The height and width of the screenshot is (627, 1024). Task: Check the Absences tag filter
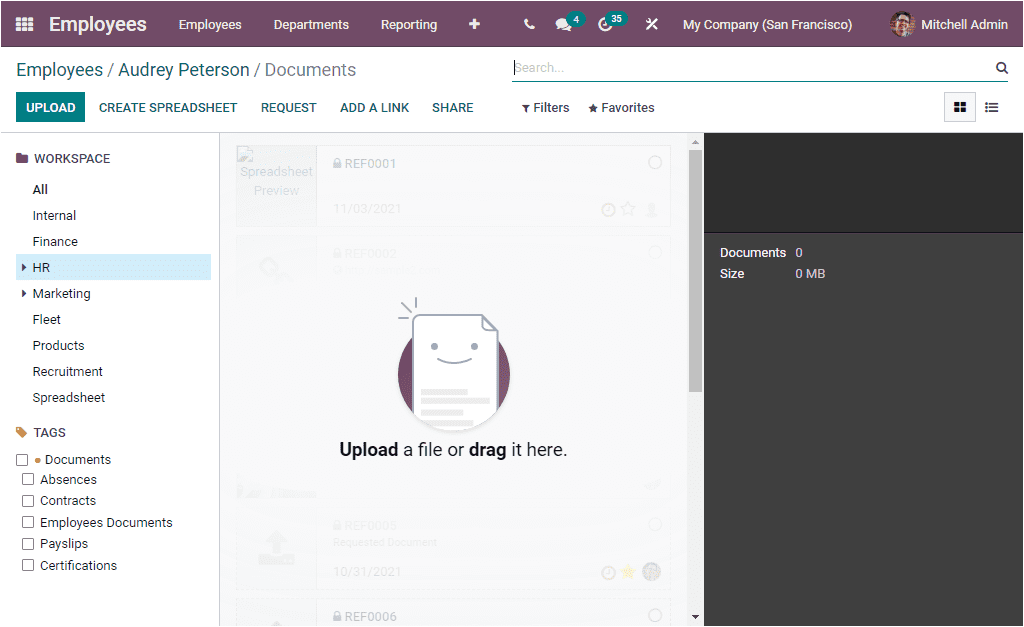click(x=28, y=479)
